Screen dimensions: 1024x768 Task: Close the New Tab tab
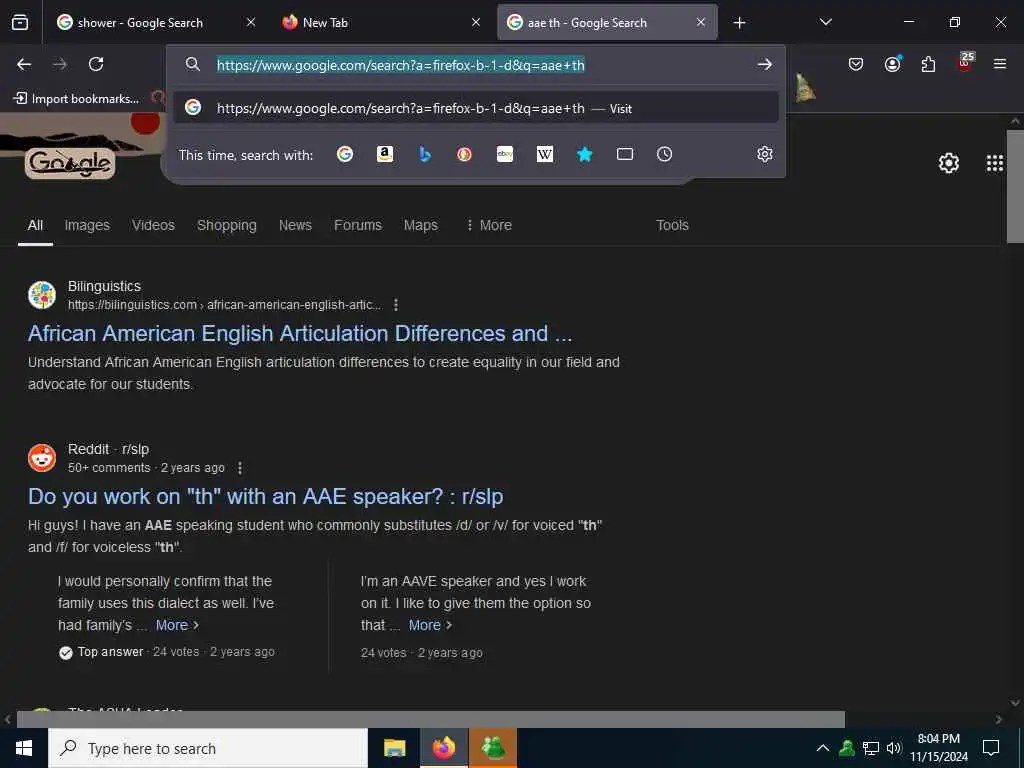point(476,22)
